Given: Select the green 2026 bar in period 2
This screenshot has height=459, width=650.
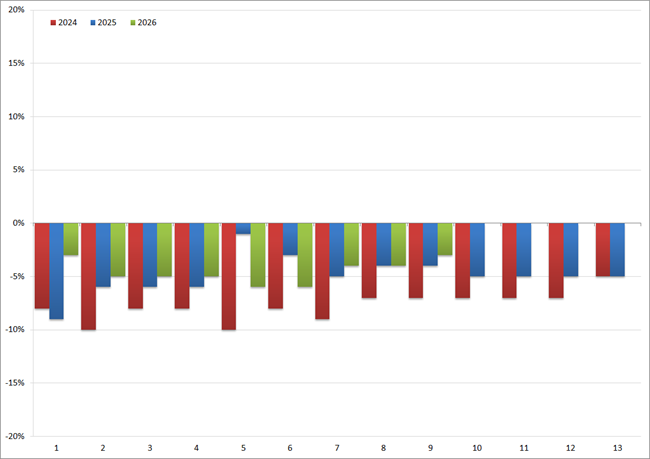Looking at the screenshot, I should click(x=118, y=250).
